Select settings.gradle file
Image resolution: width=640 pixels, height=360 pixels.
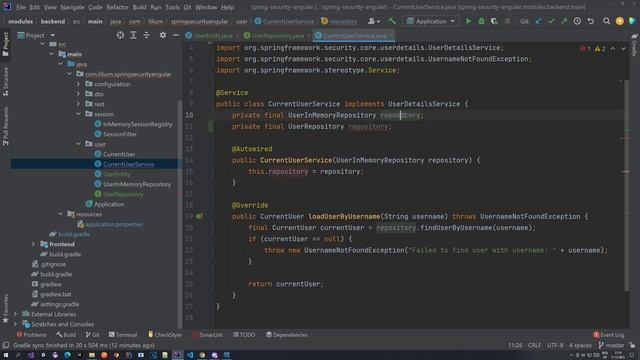[x=59, y=304]
